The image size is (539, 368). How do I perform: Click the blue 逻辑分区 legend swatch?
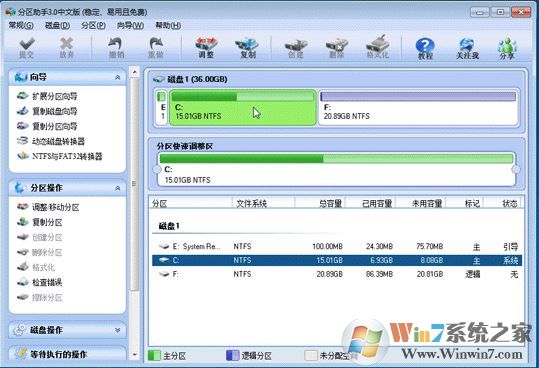(x=232, y=356)
